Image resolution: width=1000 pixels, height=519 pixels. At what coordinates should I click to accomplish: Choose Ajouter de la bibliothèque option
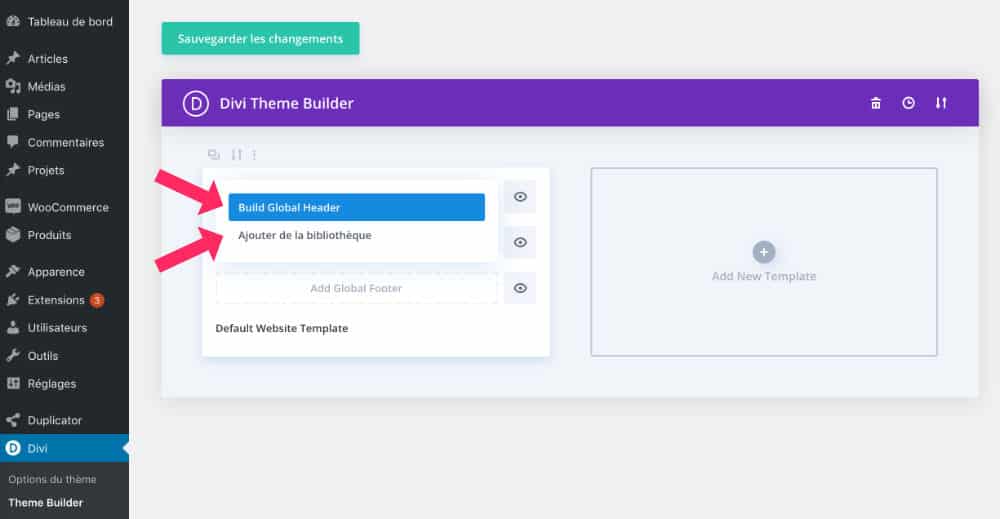coord(305,235)
